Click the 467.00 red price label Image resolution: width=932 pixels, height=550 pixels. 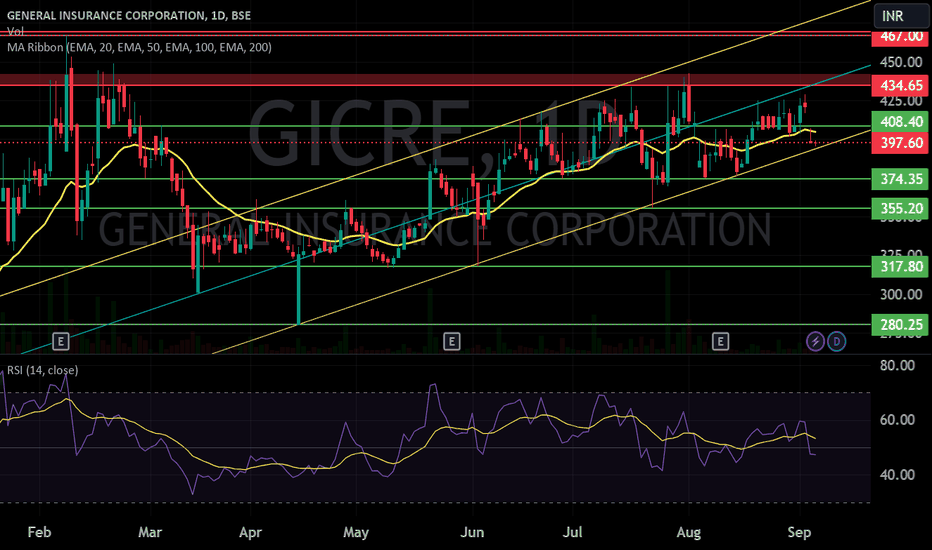coord(900,37)
